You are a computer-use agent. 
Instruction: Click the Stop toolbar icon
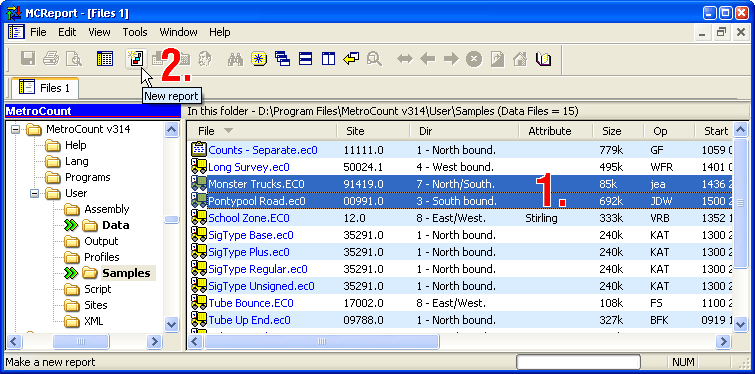click(x=474, y=59)
